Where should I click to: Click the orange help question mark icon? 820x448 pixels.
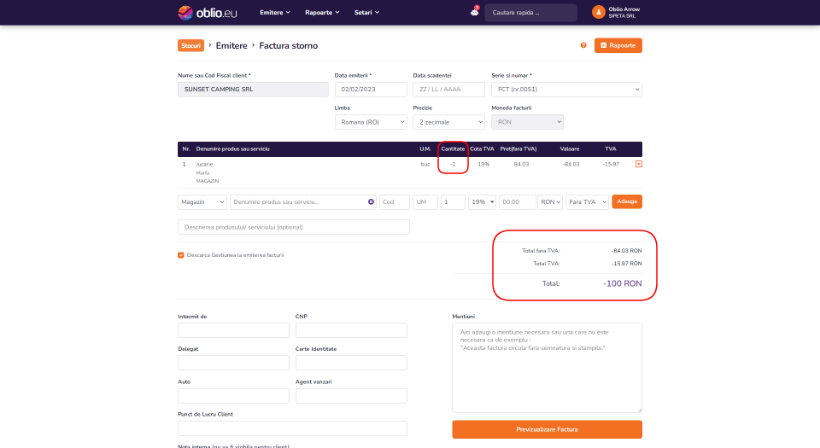(584, 45)
